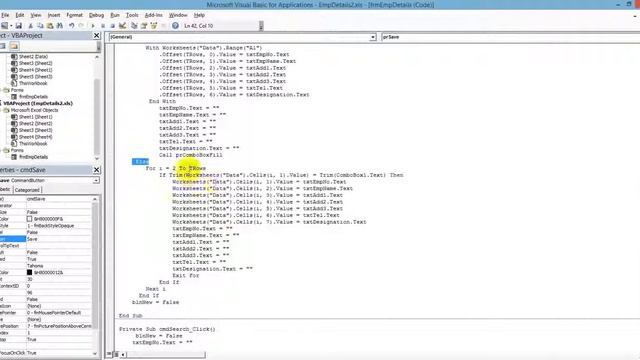Open the Help menu
The image size is (640, 360).
click(199, 15)
